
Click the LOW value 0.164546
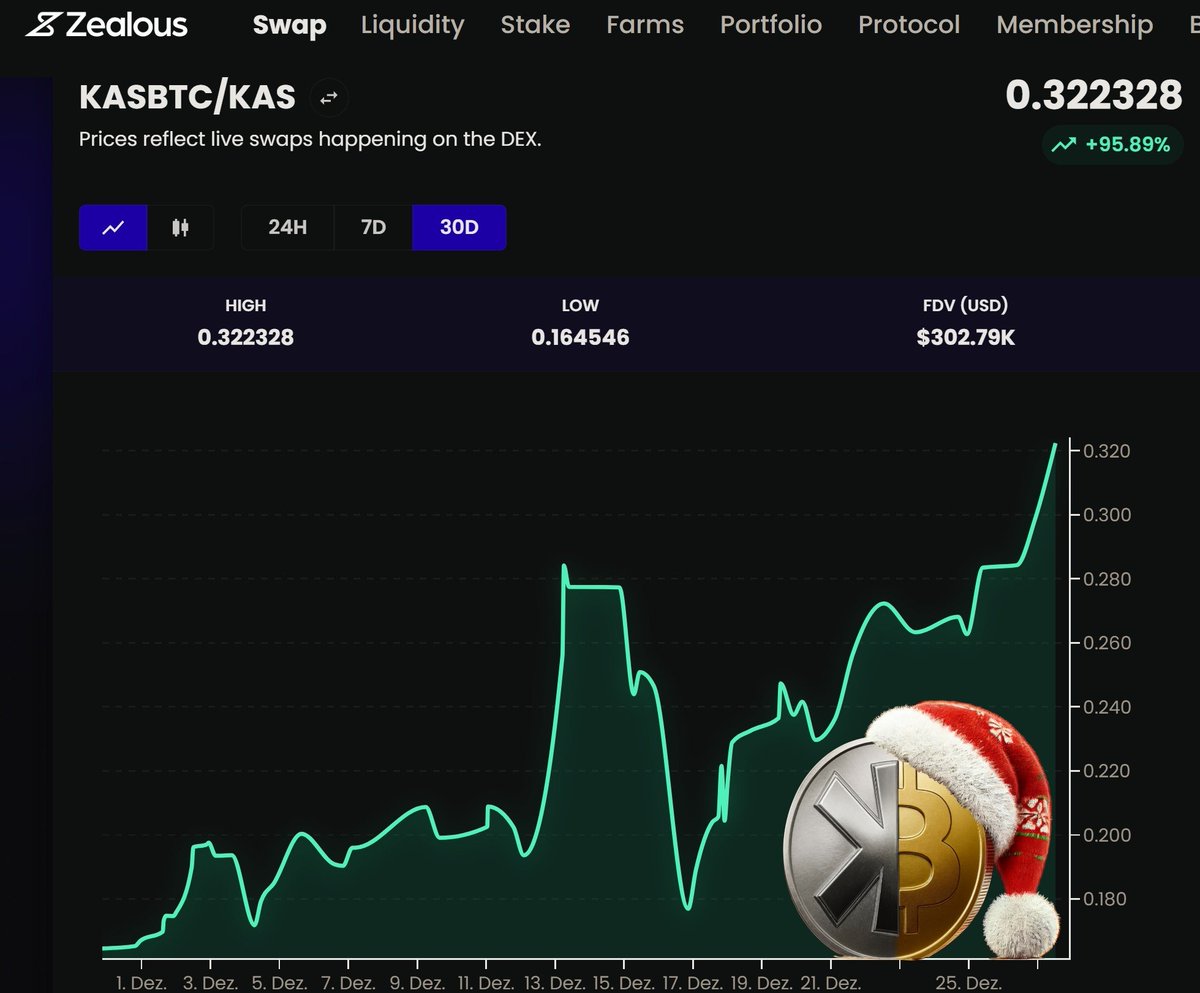[581, 338]
